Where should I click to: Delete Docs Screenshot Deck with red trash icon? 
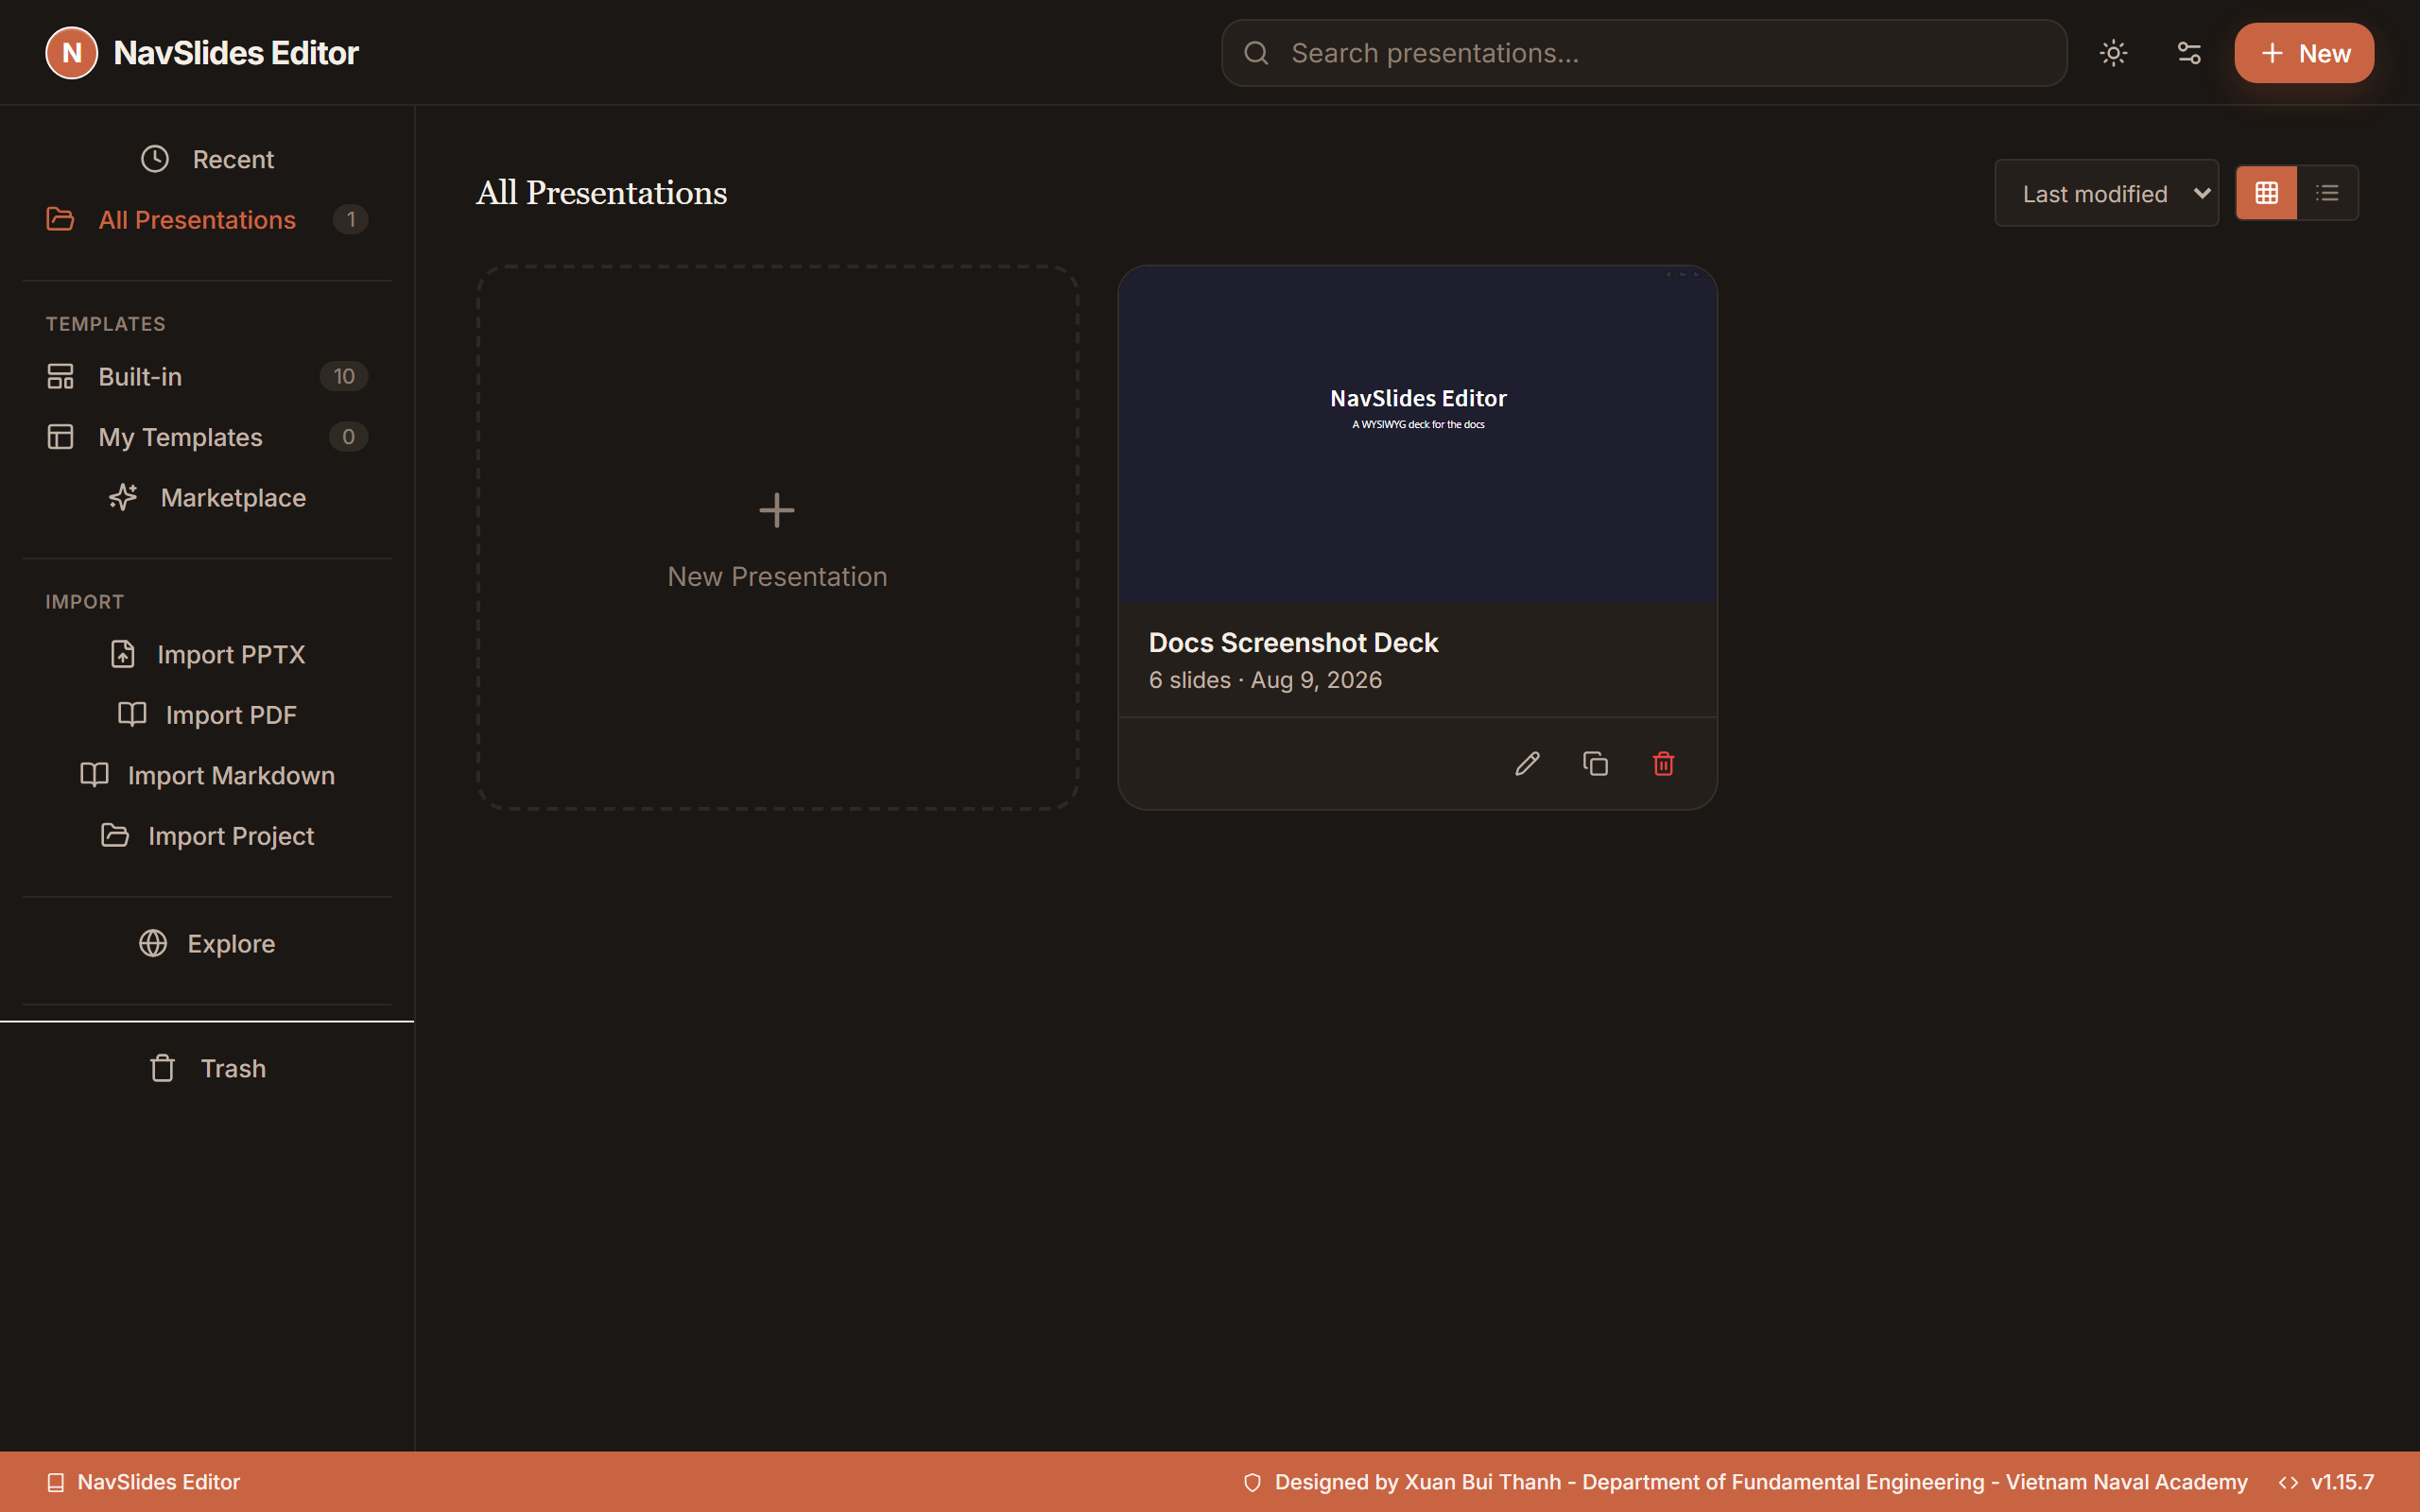(x=1663, y=764)
